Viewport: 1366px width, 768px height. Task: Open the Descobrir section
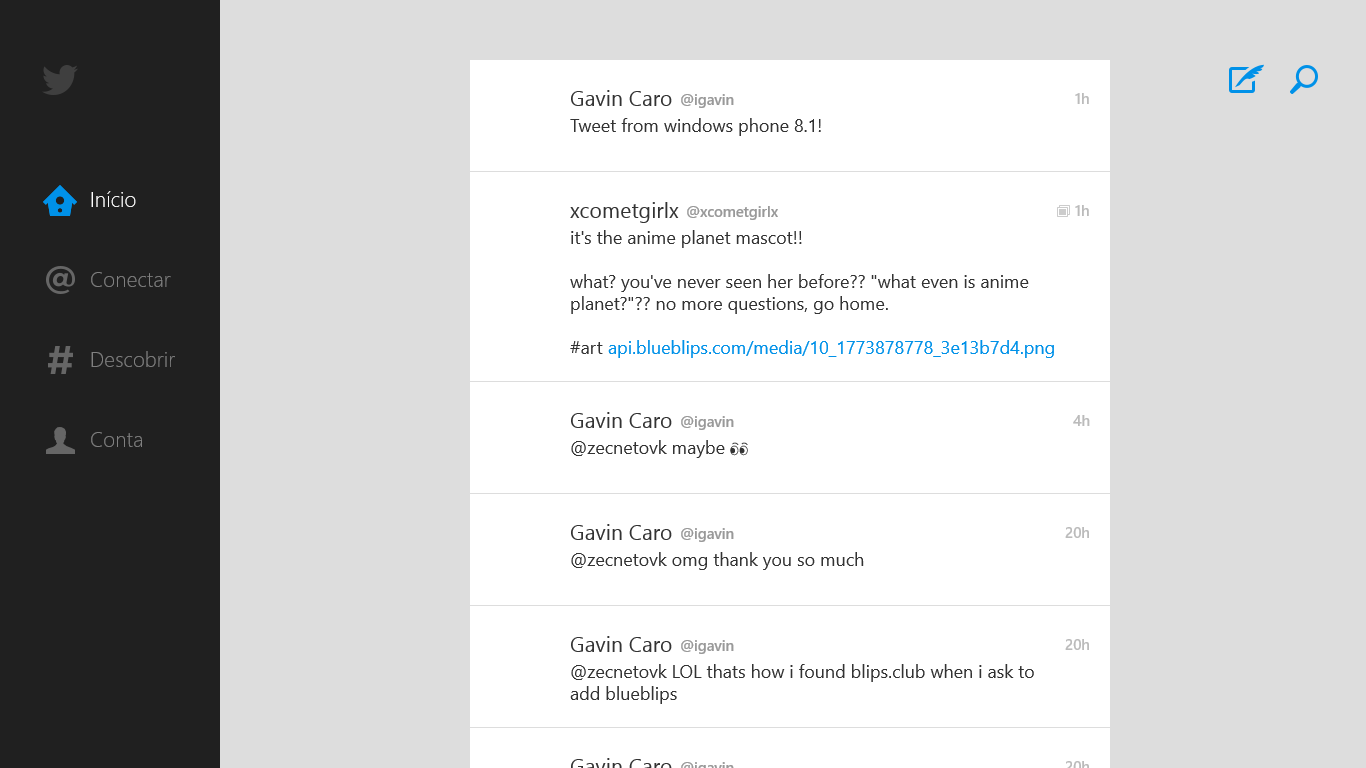pyautogui.click(x=132, y=360)
